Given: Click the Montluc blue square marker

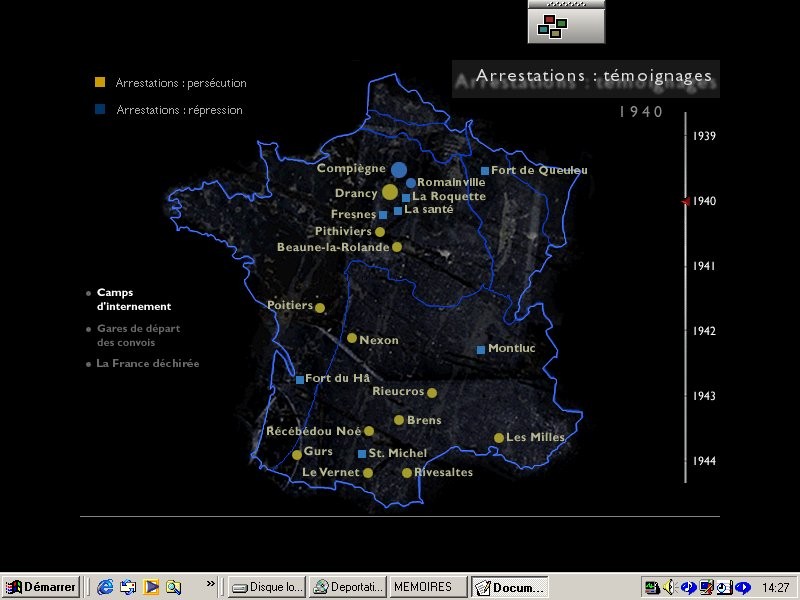Looking at the screenshot, I should (481, 349).
